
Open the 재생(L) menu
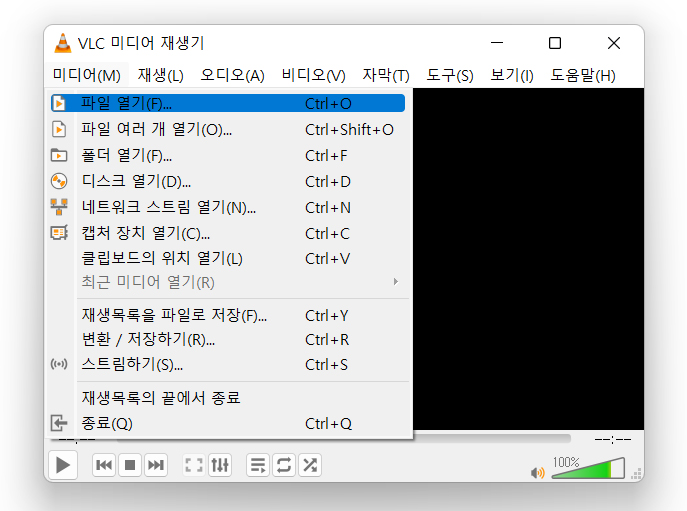pyautogui.click(x=160, y=75)
